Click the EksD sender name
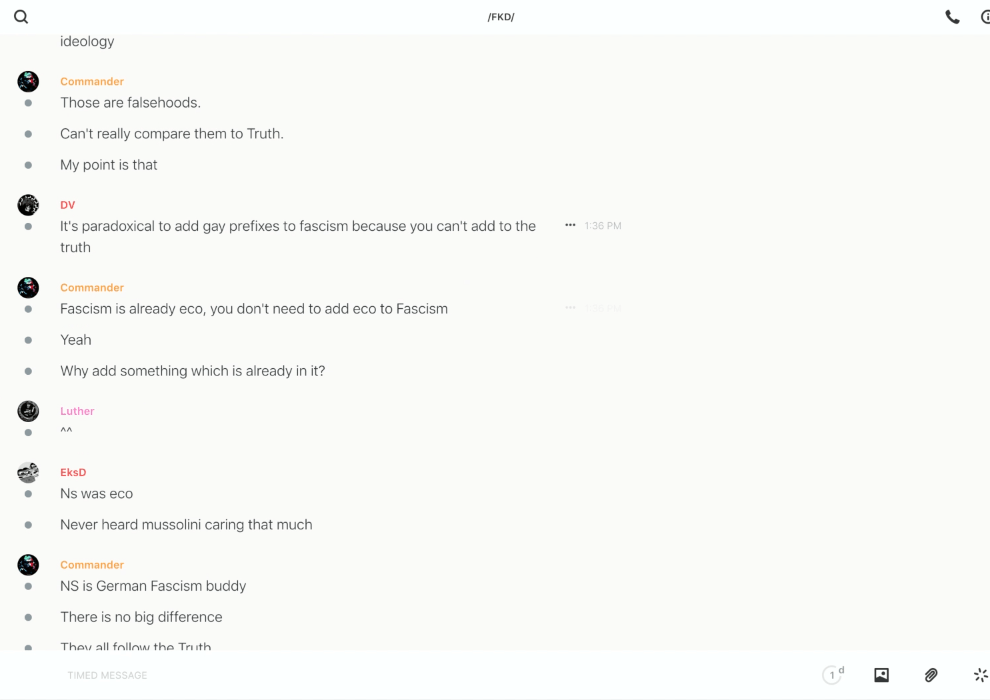 [x=73, y=472]
